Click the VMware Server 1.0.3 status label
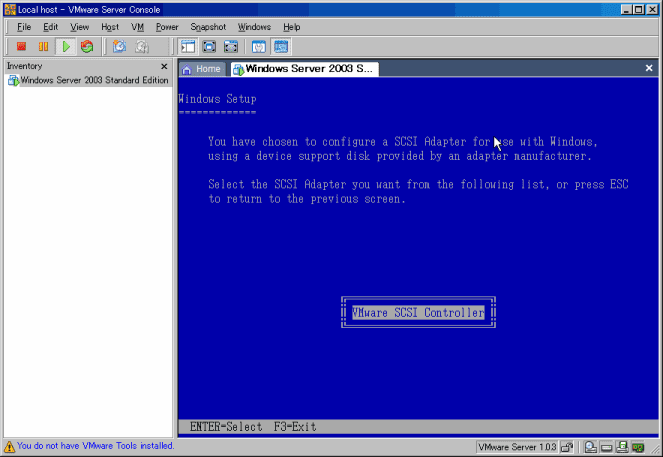This screenshot has width=663, height=457. coord(517,447)
